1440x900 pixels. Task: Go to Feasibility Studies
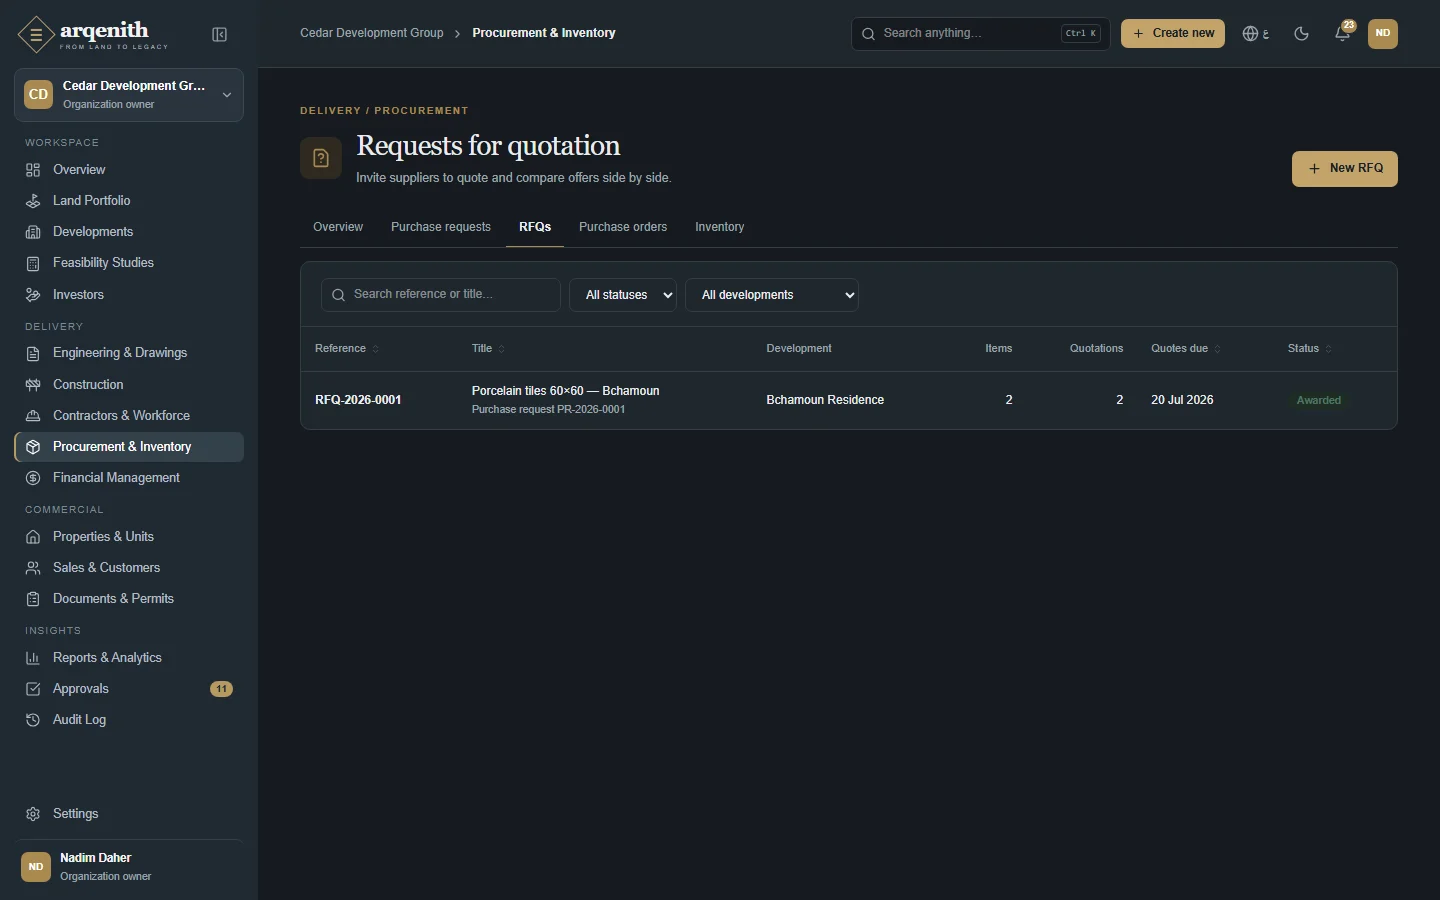[x=129, y=262]
